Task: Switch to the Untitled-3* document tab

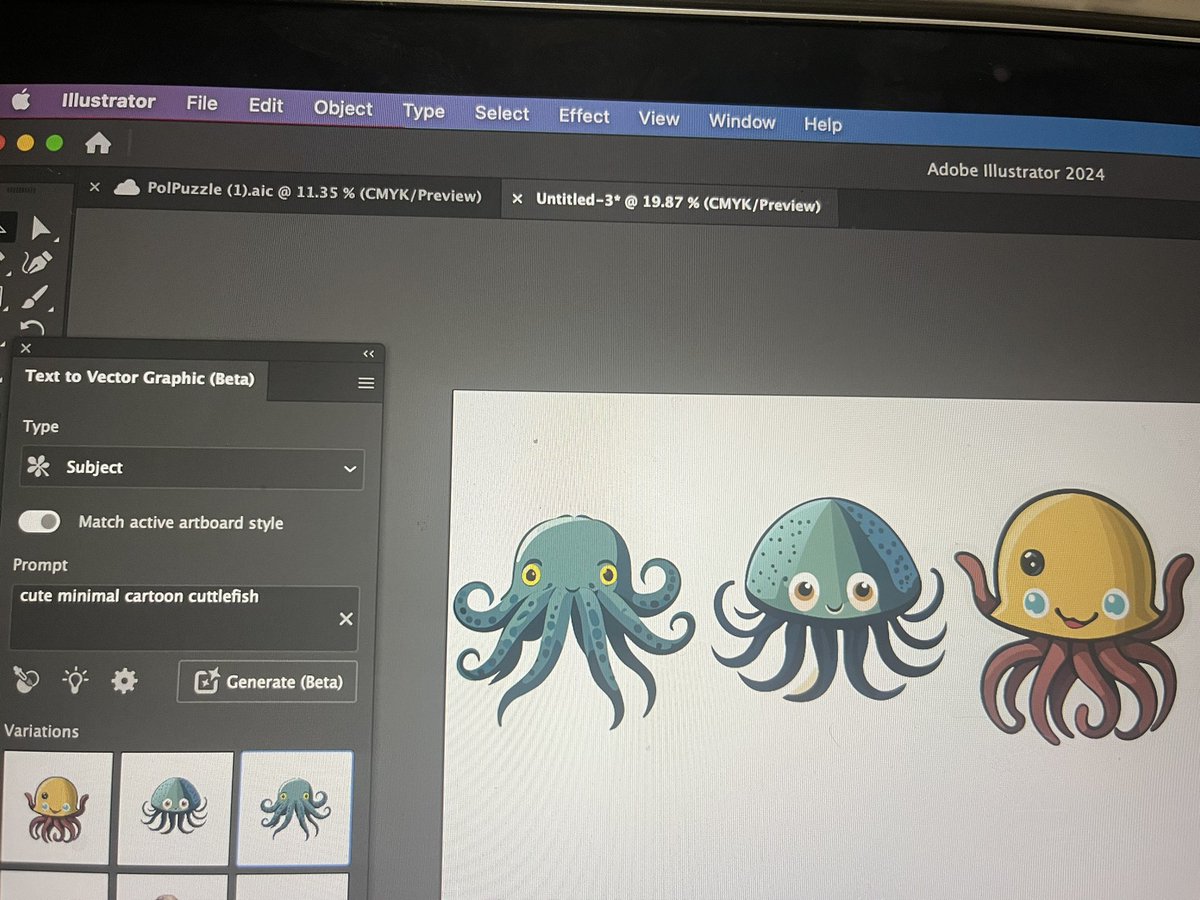Action: pyautogui.click(x=668, y=203)
